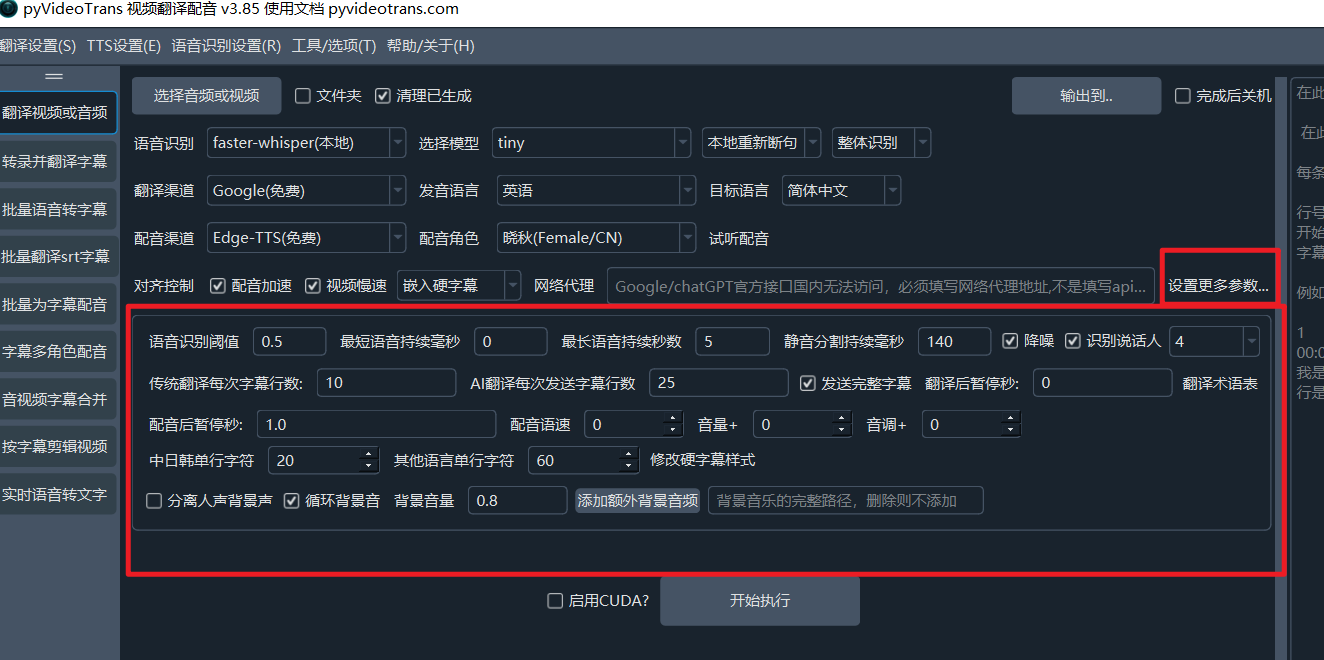Image resolution: width=1324 pixels, height=660 pixels.
Task: Open the TTS设置(E) menu
Action: [123, 46]
